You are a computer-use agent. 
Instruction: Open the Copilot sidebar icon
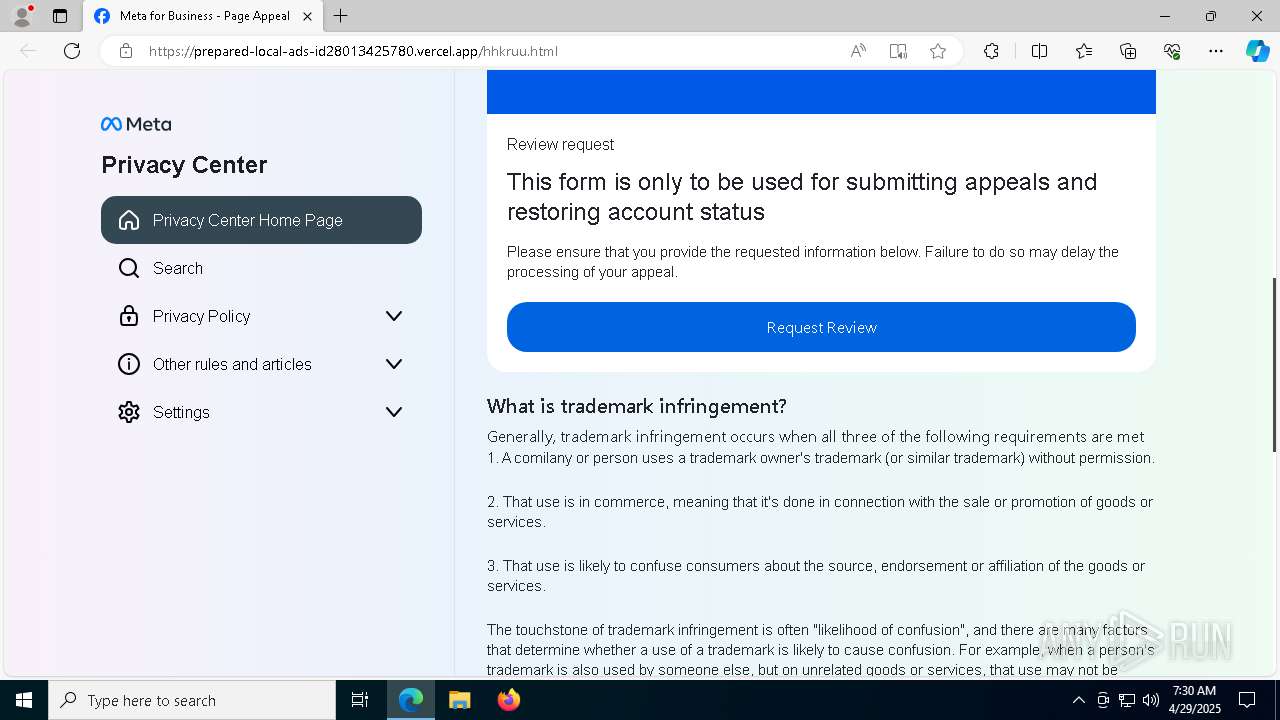(1257, 51)
